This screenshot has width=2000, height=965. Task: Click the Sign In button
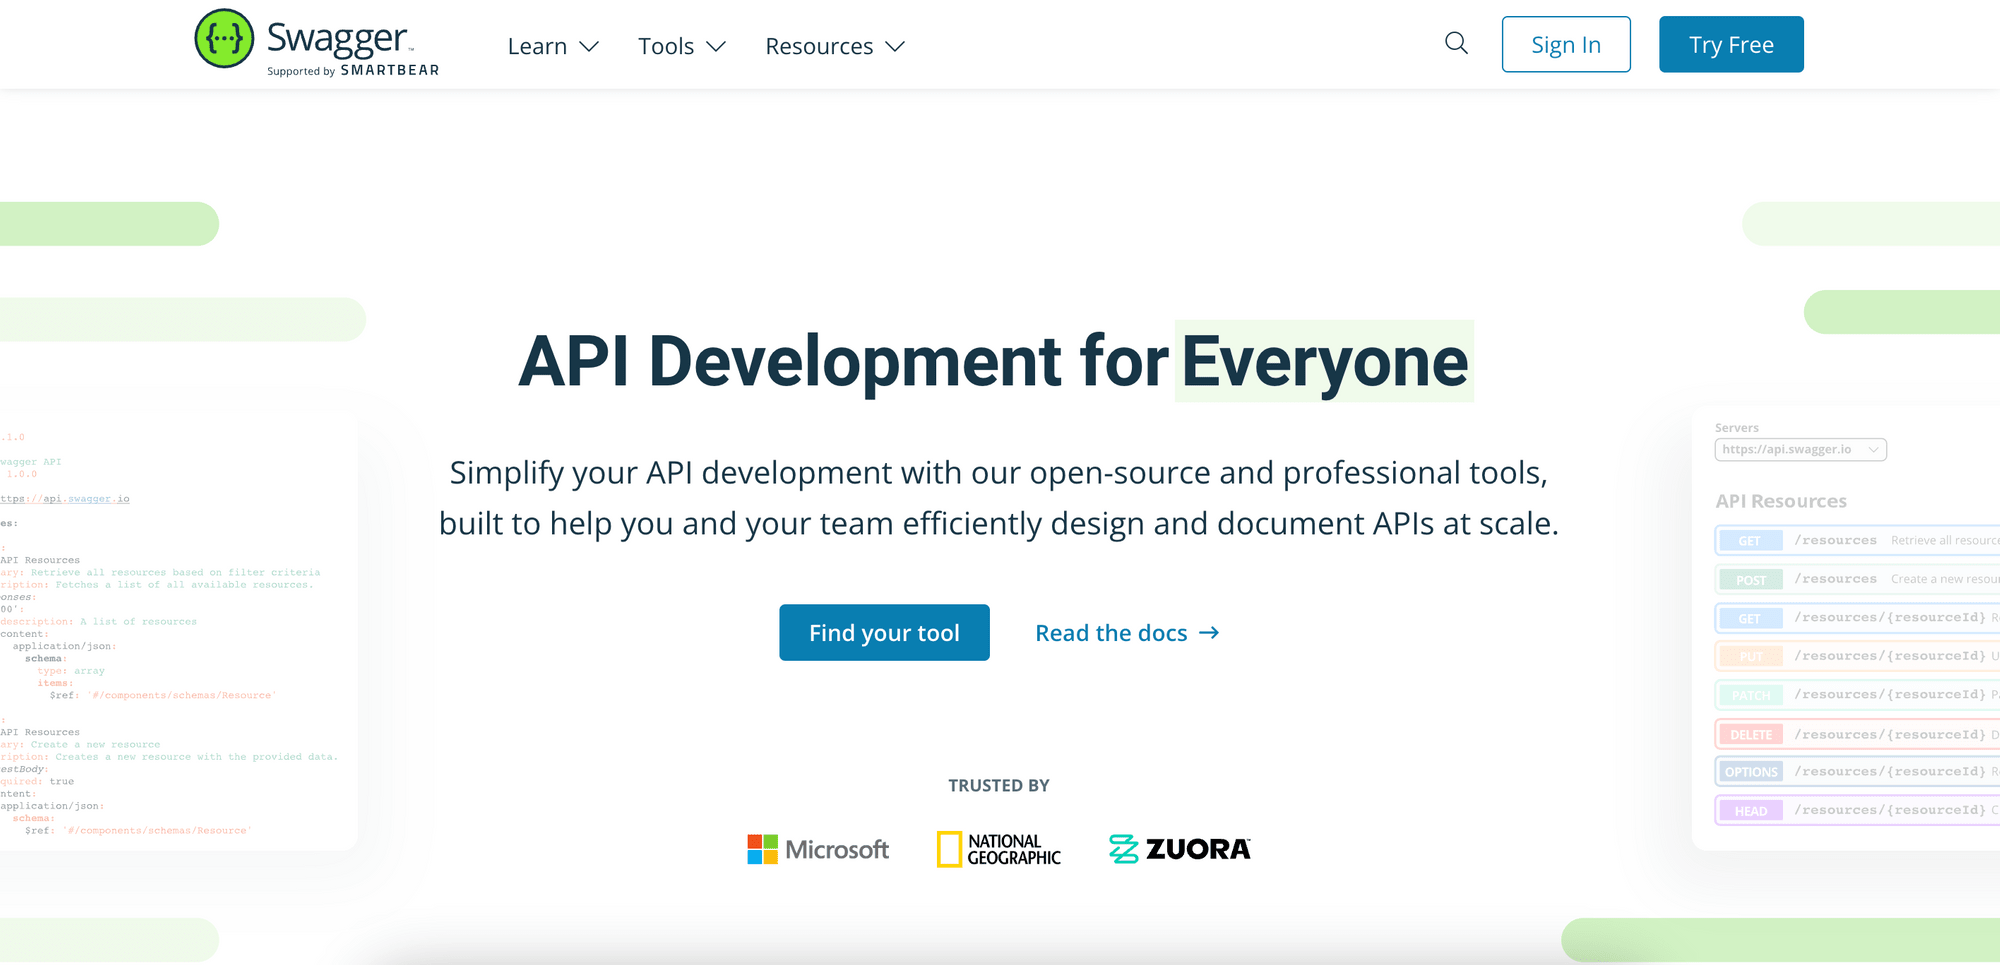[x=1565, y=45]
